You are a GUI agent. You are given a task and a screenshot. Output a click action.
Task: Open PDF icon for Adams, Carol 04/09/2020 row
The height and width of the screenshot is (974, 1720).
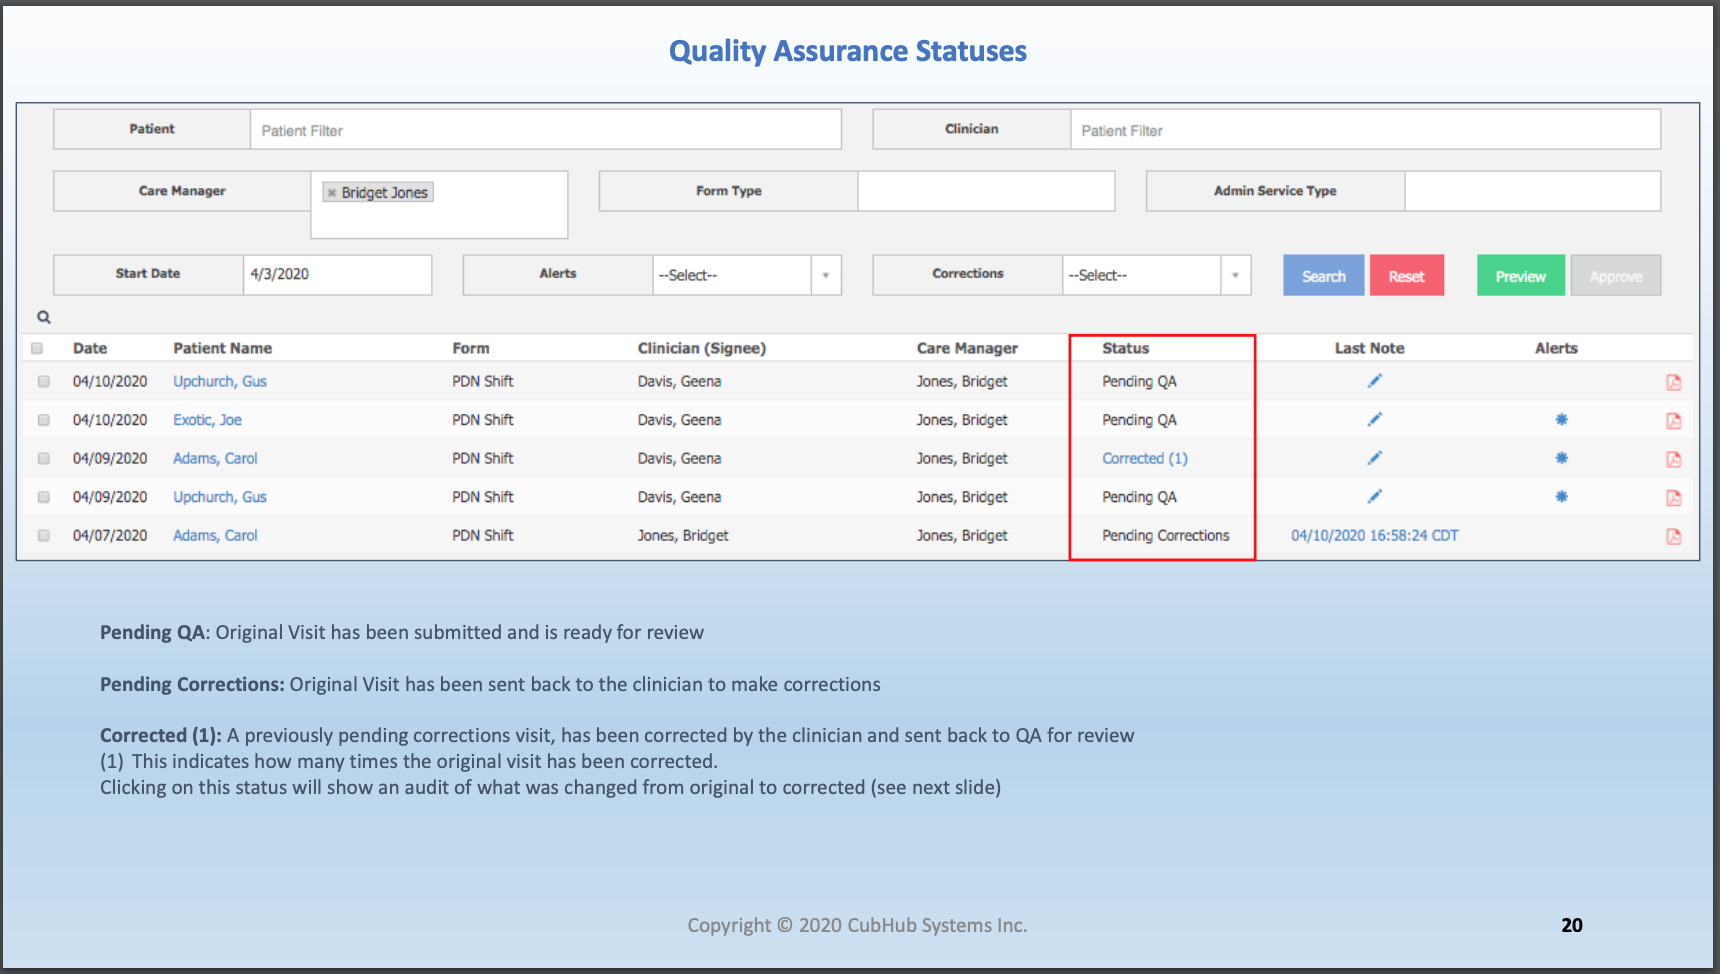(1673, 459)
